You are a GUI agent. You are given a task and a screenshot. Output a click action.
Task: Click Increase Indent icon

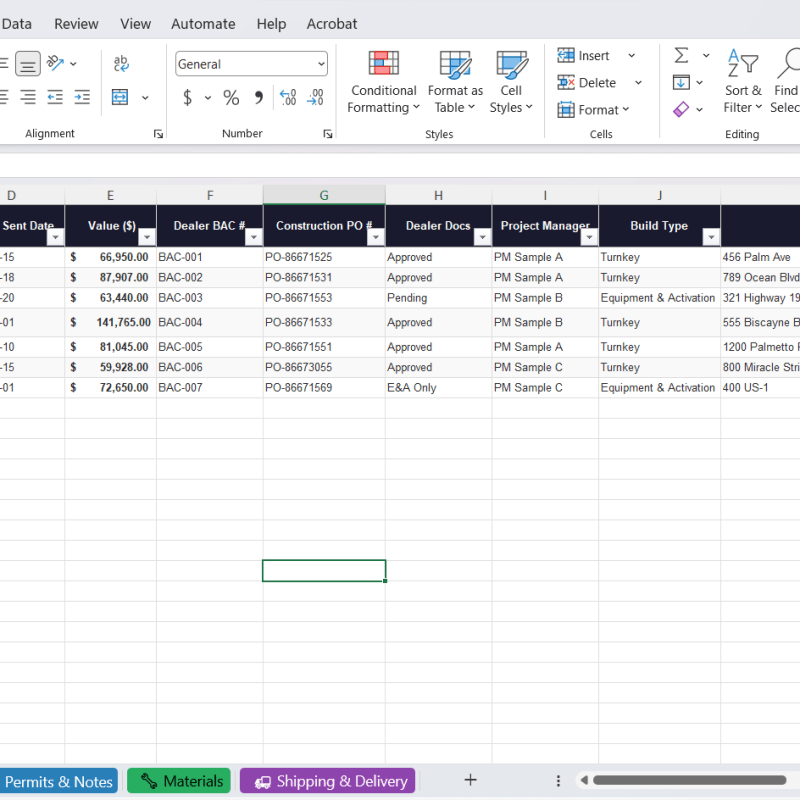click(x=82, y=97)
